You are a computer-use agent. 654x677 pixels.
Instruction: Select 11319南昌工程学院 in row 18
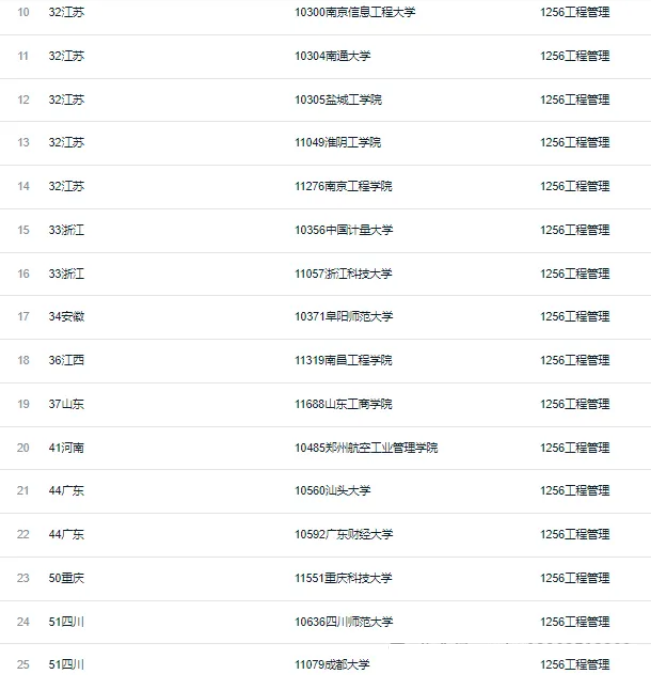(x=343, y=360)
